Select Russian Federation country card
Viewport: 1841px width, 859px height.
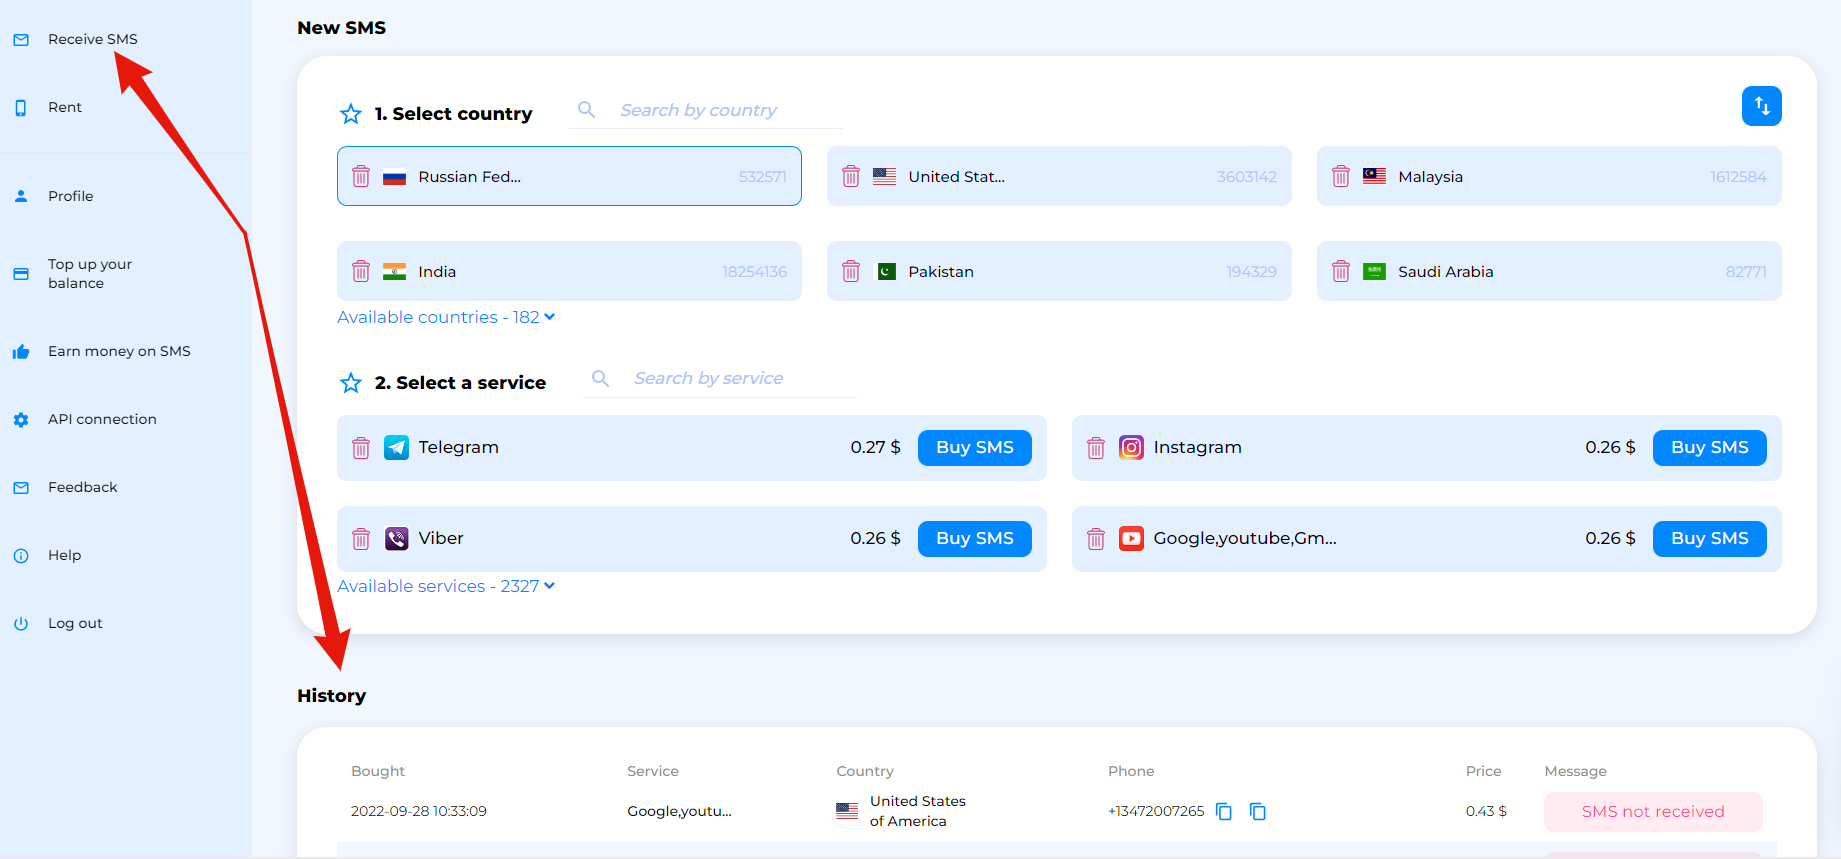tap(569, 176)
